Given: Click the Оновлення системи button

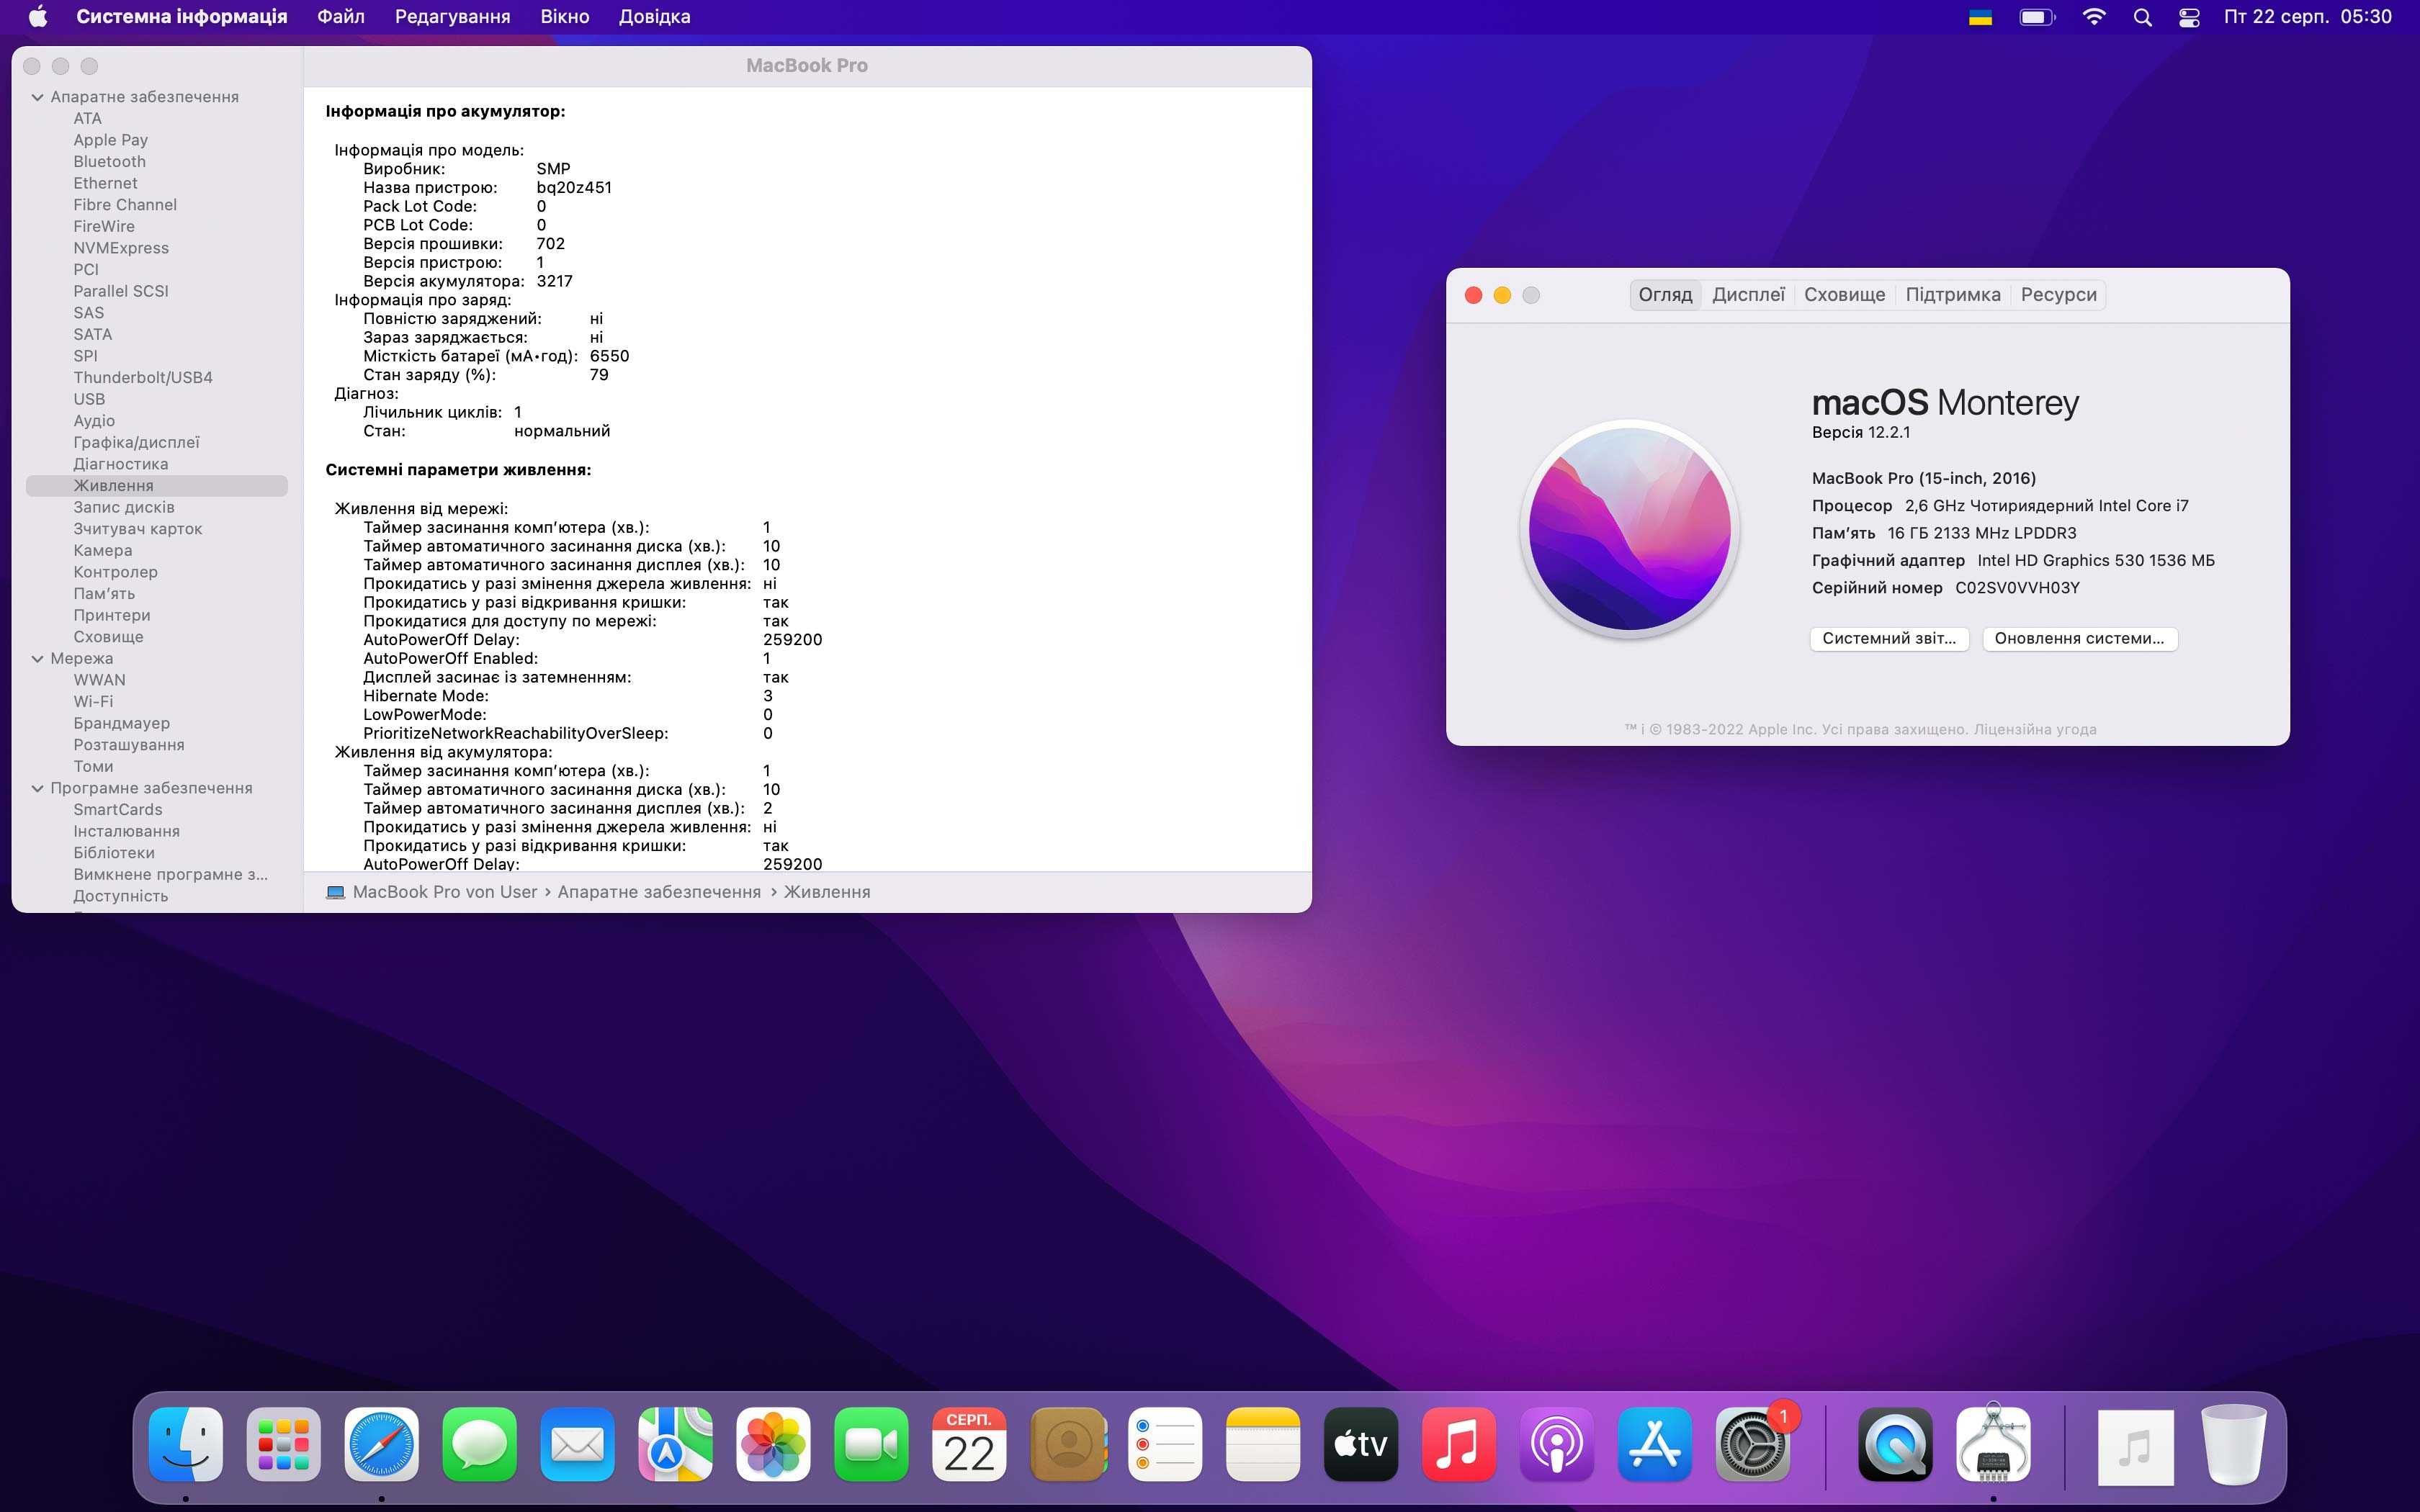Looking at the screenshot, I should coord(2079,638).
